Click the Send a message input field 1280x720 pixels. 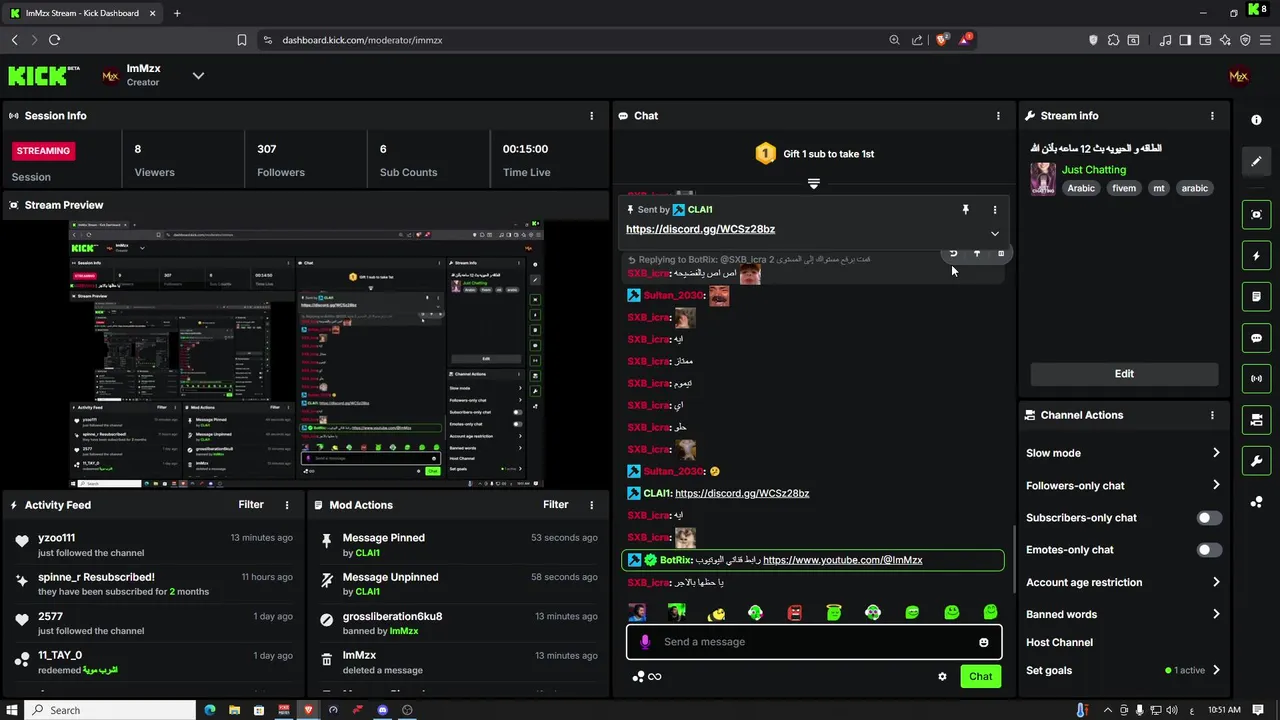pyautogui.click(x=815, y=642)
